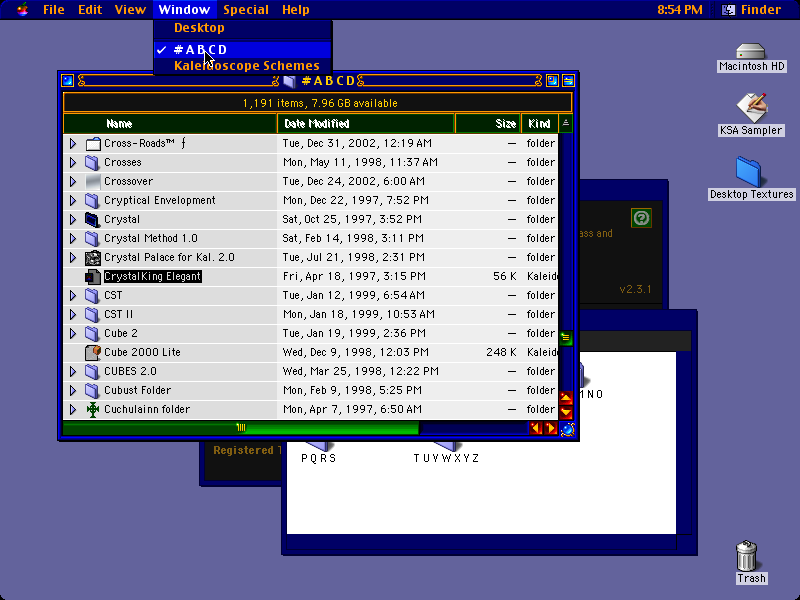Expand the Cryptical Envelopment disclosure triangle
Viewport: 800px width, 600px height.
73,200
